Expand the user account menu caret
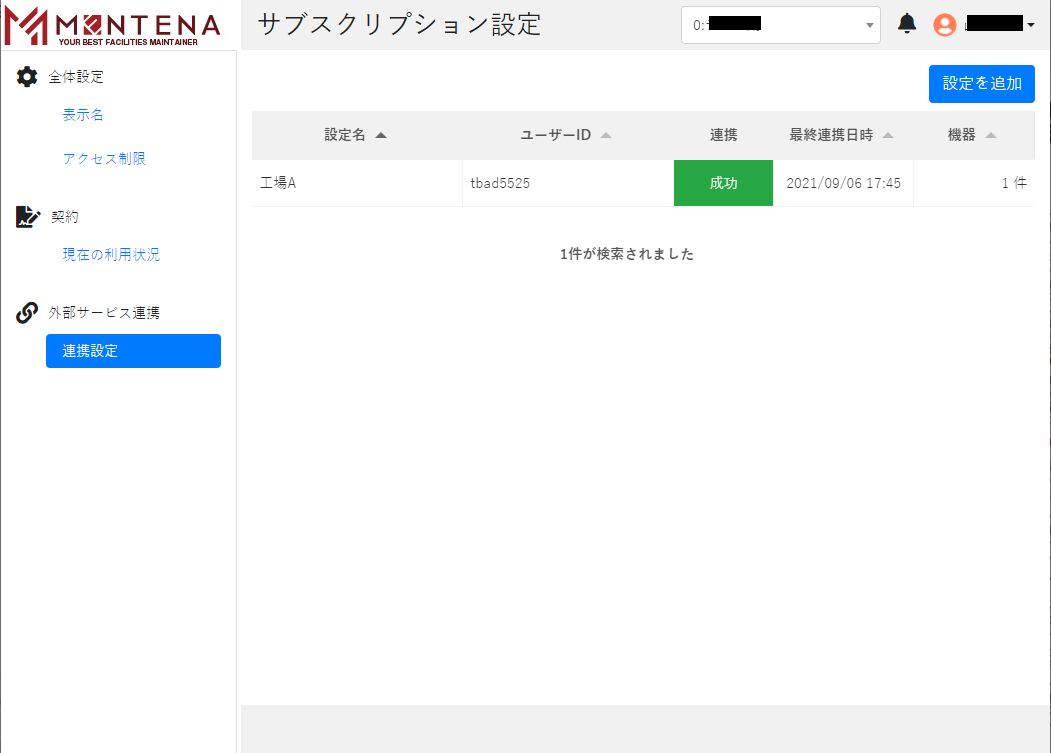Viewport: 1051px width, 753px height. point(1031,25)
